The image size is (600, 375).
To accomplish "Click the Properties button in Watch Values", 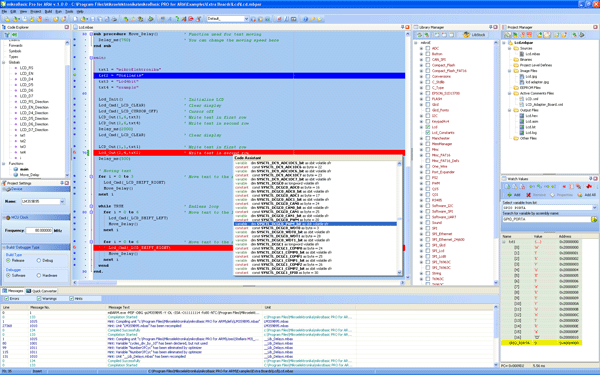I will pos(562,195).
